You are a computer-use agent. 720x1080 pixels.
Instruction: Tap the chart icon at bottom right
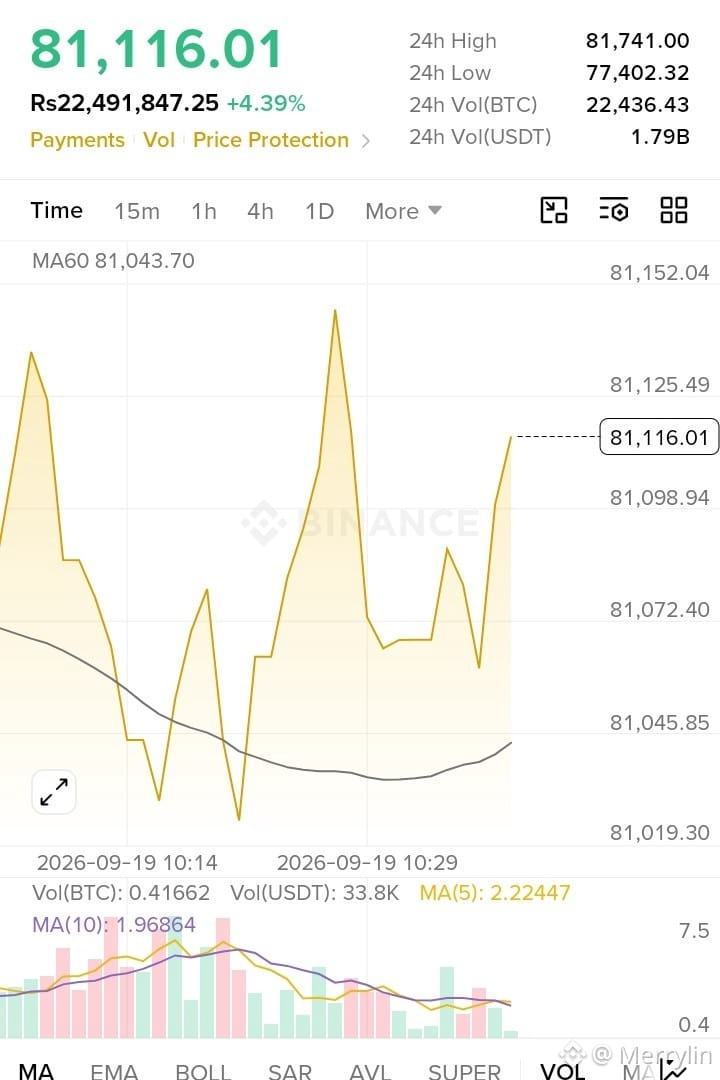pyautogui.click(x=672, y=1068)
